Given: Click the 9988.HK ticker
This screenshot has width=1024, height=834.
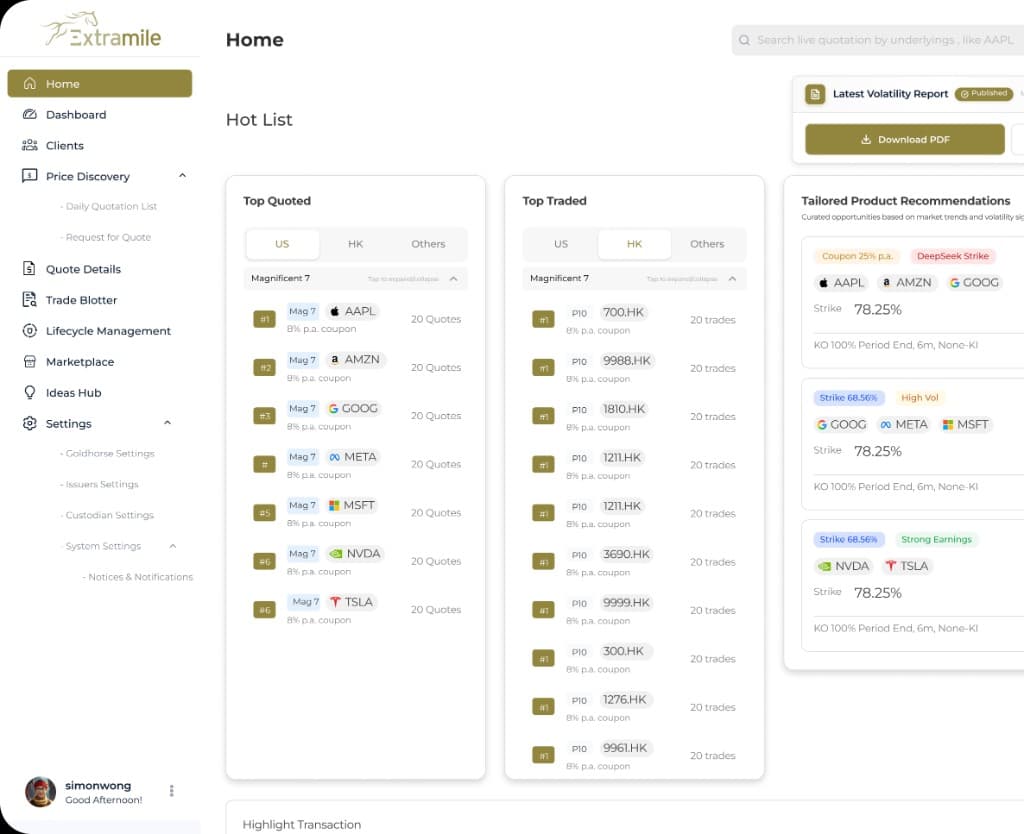Looking at the screenshot, I should [x=626, y=361].
